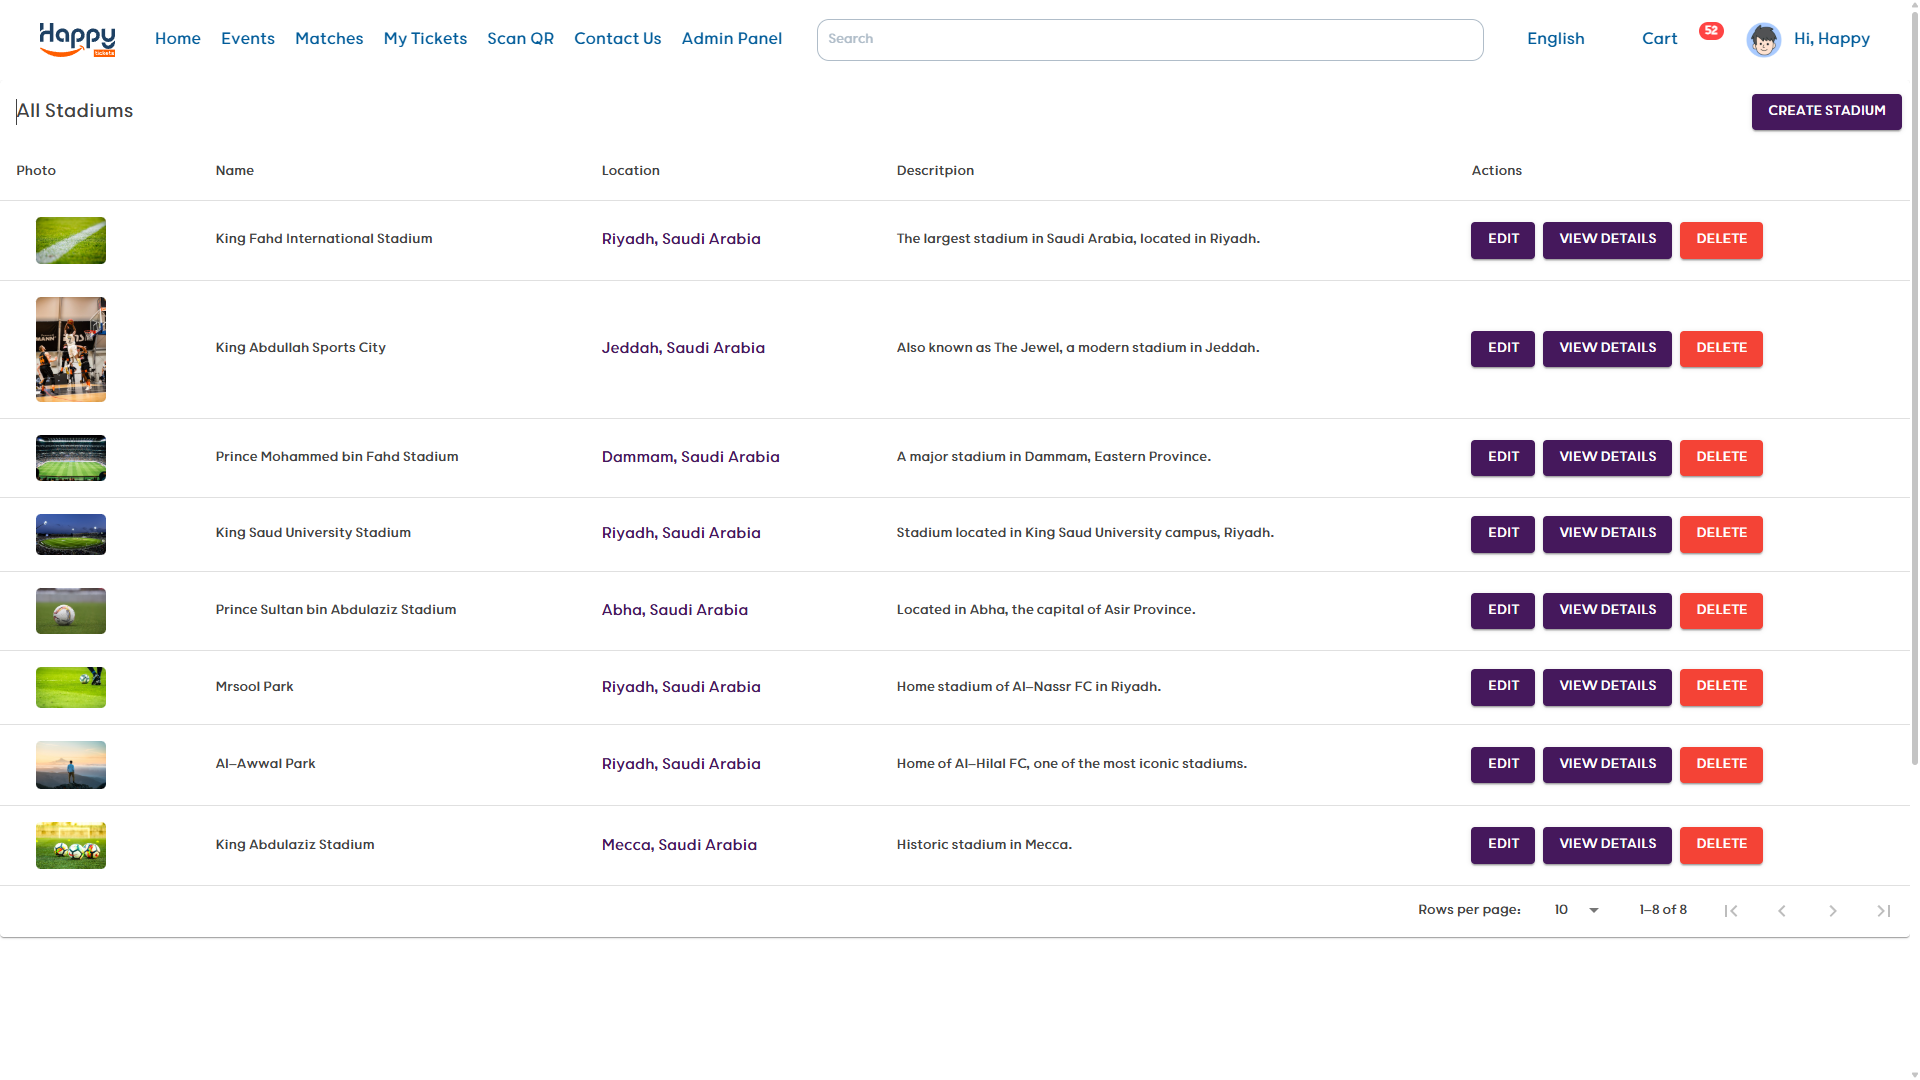The width and height of the screenshot is (1920, 1080).
Task: Open the user avatar icon
Action: click(1763, 40)
